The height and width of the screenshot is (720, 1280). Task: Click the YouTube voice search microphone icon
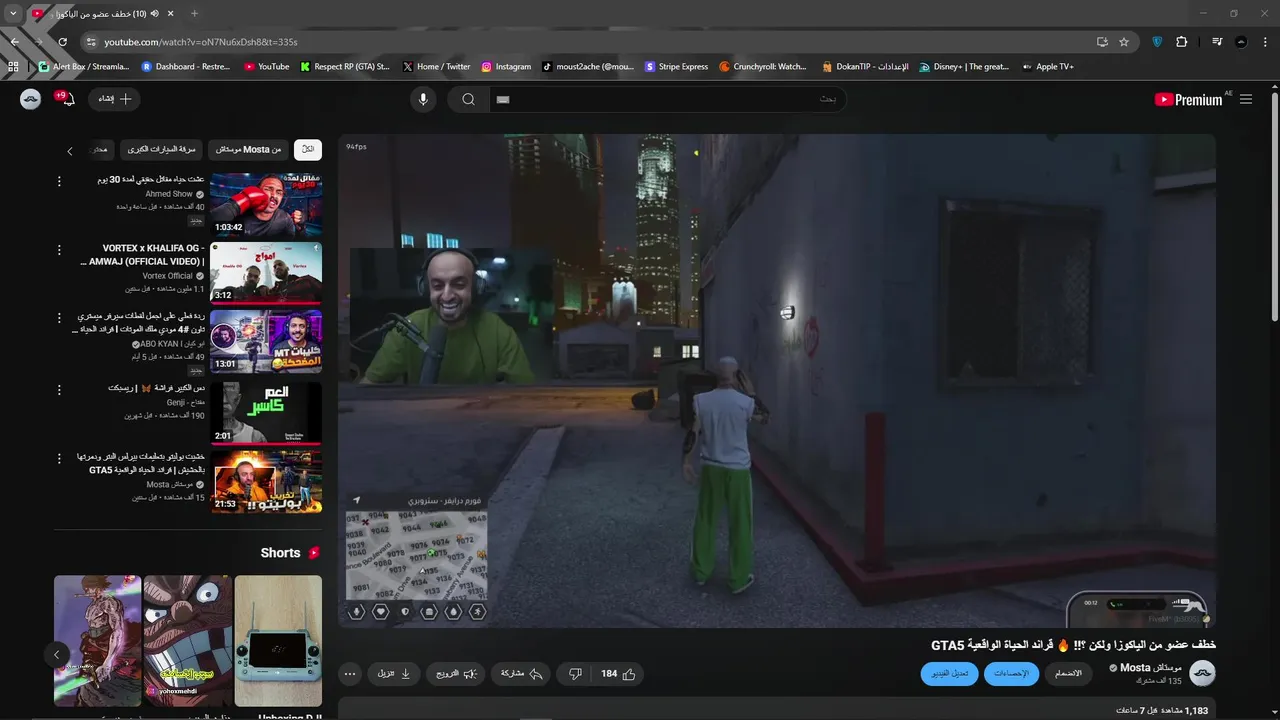click(423, 99)
